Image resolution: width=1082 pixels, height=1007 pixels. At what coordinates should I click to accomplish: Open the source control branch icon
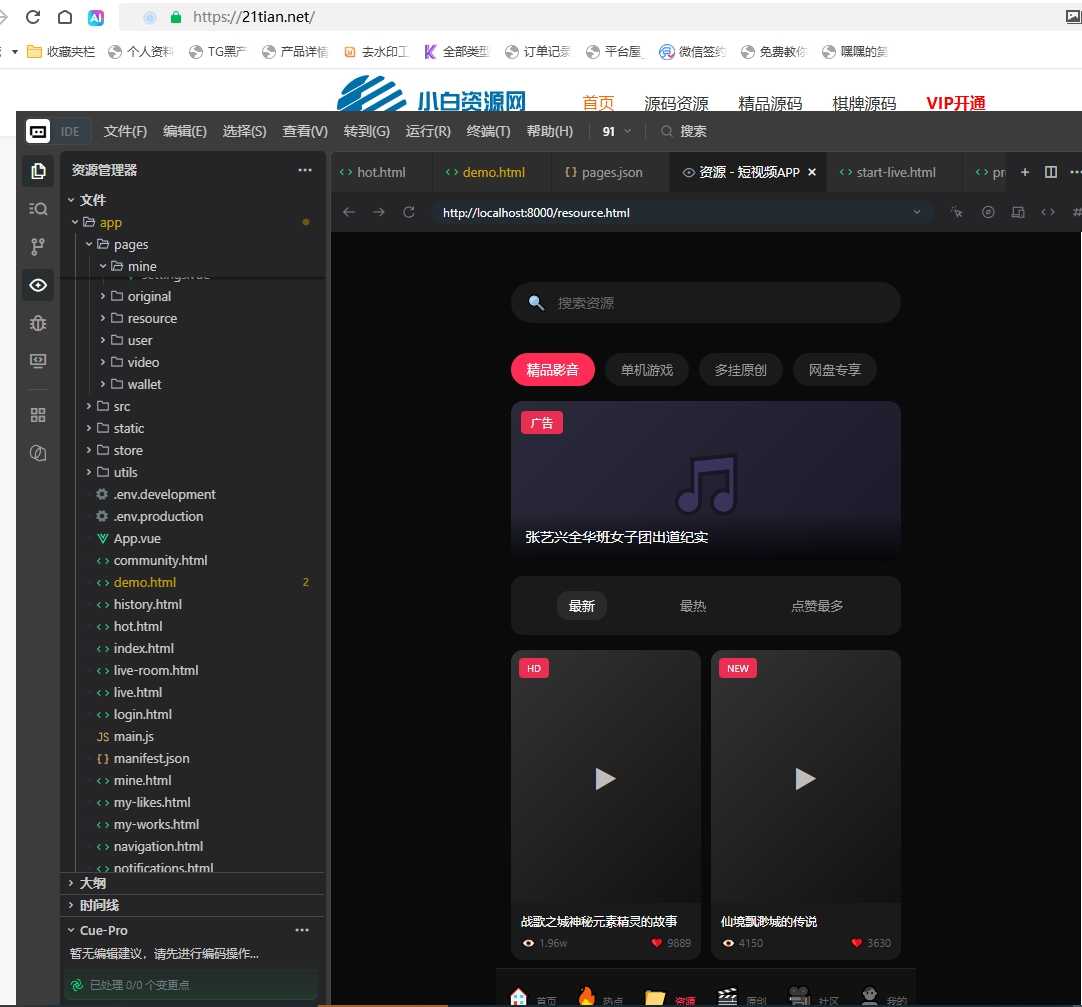[38, 246]
